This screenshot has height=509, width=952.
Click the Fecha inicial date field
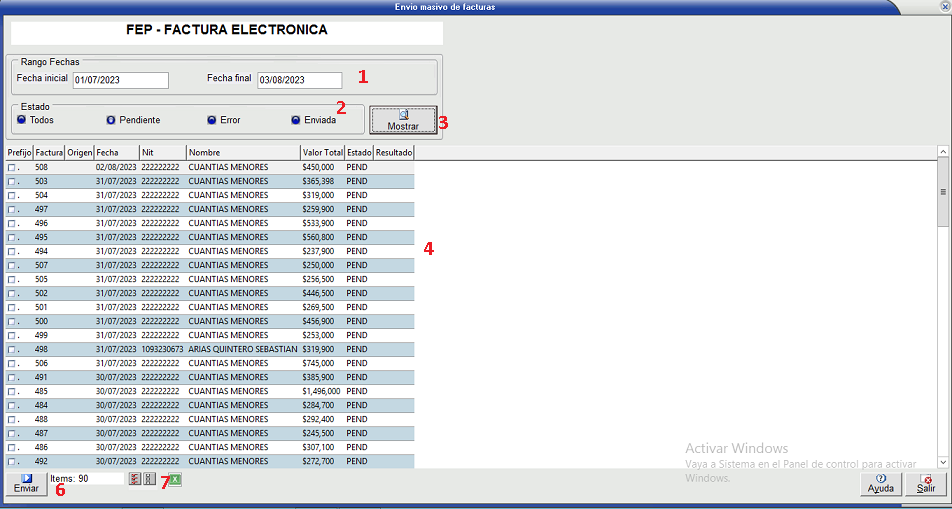point(120,81)
